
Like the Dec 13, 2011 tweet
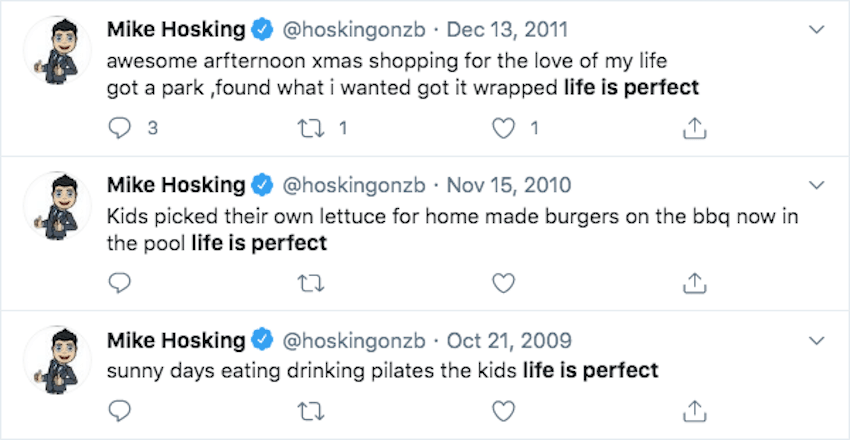(504, 127)
